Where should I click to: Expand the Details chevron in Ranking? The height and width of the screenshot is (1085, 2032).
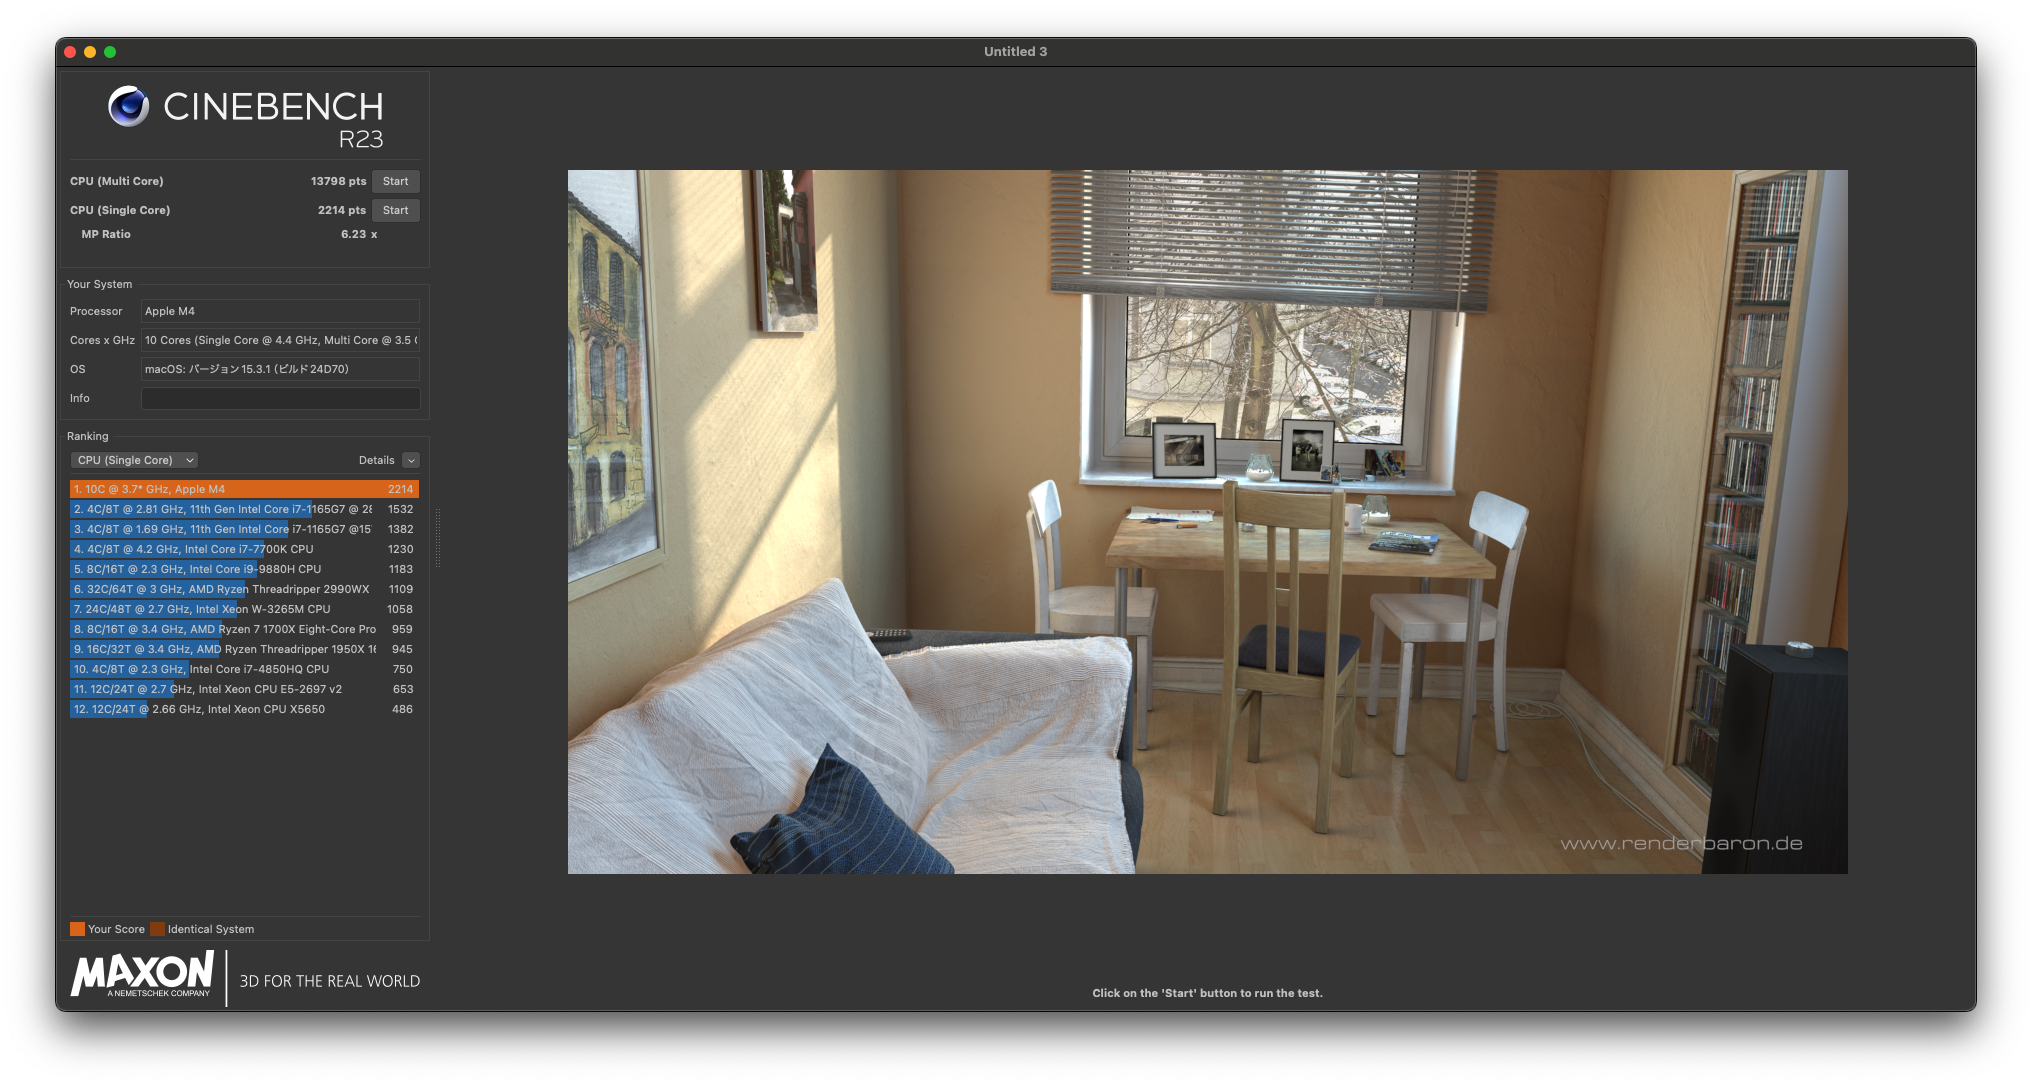pos(411,460)
